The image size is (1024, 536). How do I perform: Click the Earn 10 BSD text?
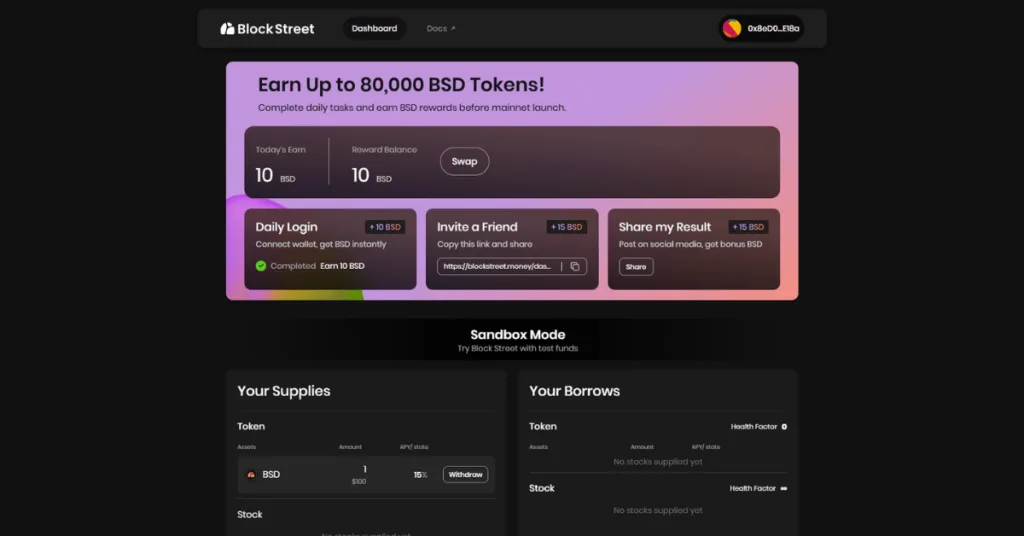[x=342, y=266]
